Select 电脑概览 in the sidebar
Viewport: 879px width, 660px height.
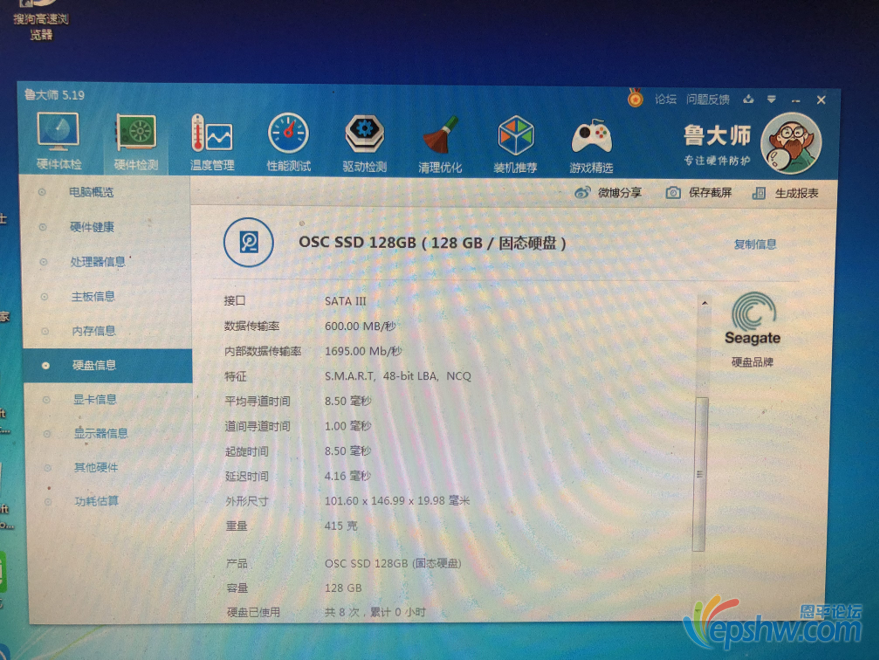click(91, 192)
